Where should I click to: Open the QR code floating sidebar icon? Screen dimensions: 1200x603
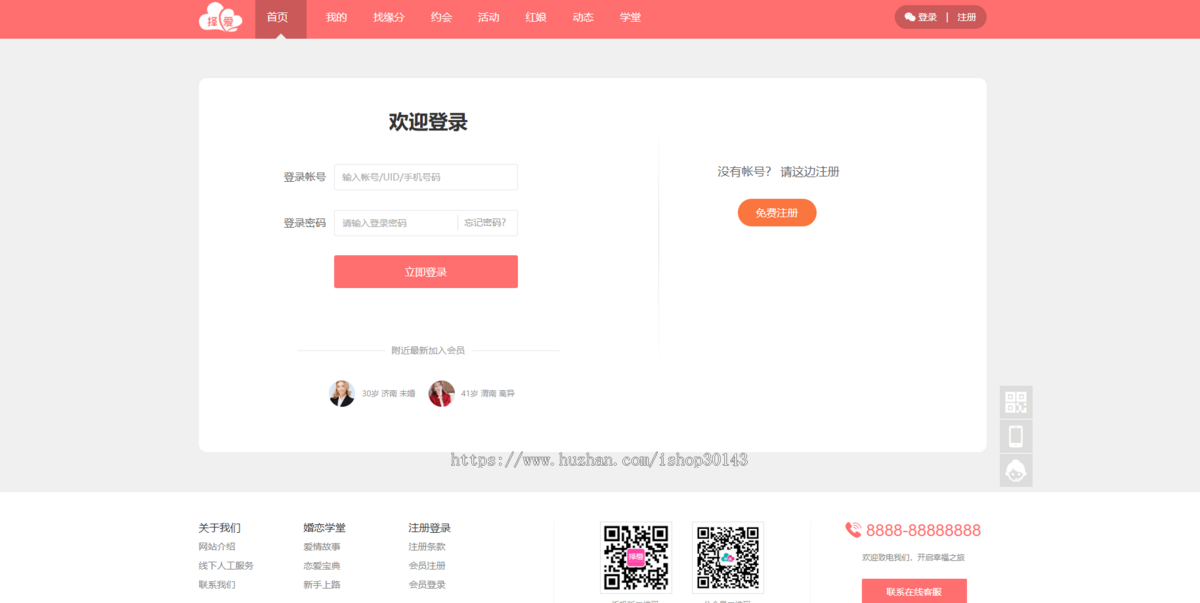(x=1016, y=400)
